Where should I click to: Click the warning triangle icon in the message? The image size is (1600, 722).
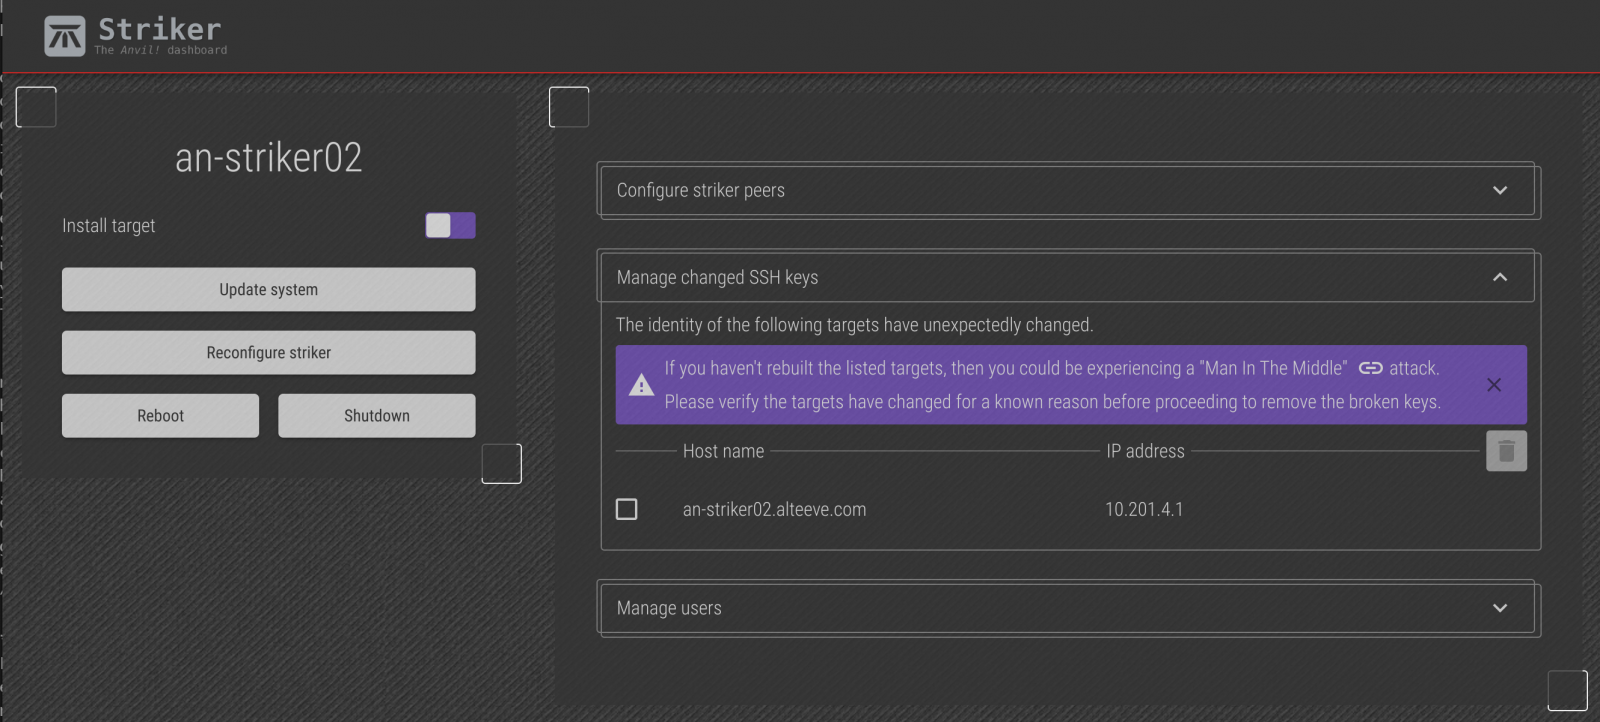click(641, 385)
